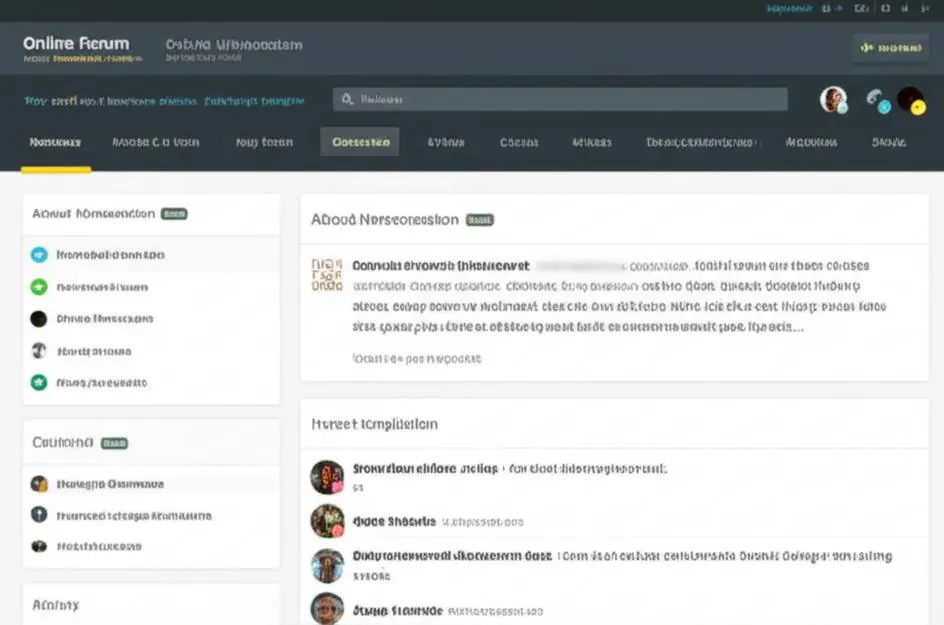Click the magnifying glass search icon
Screen dimensions: 944x625
tap(347, 99)
